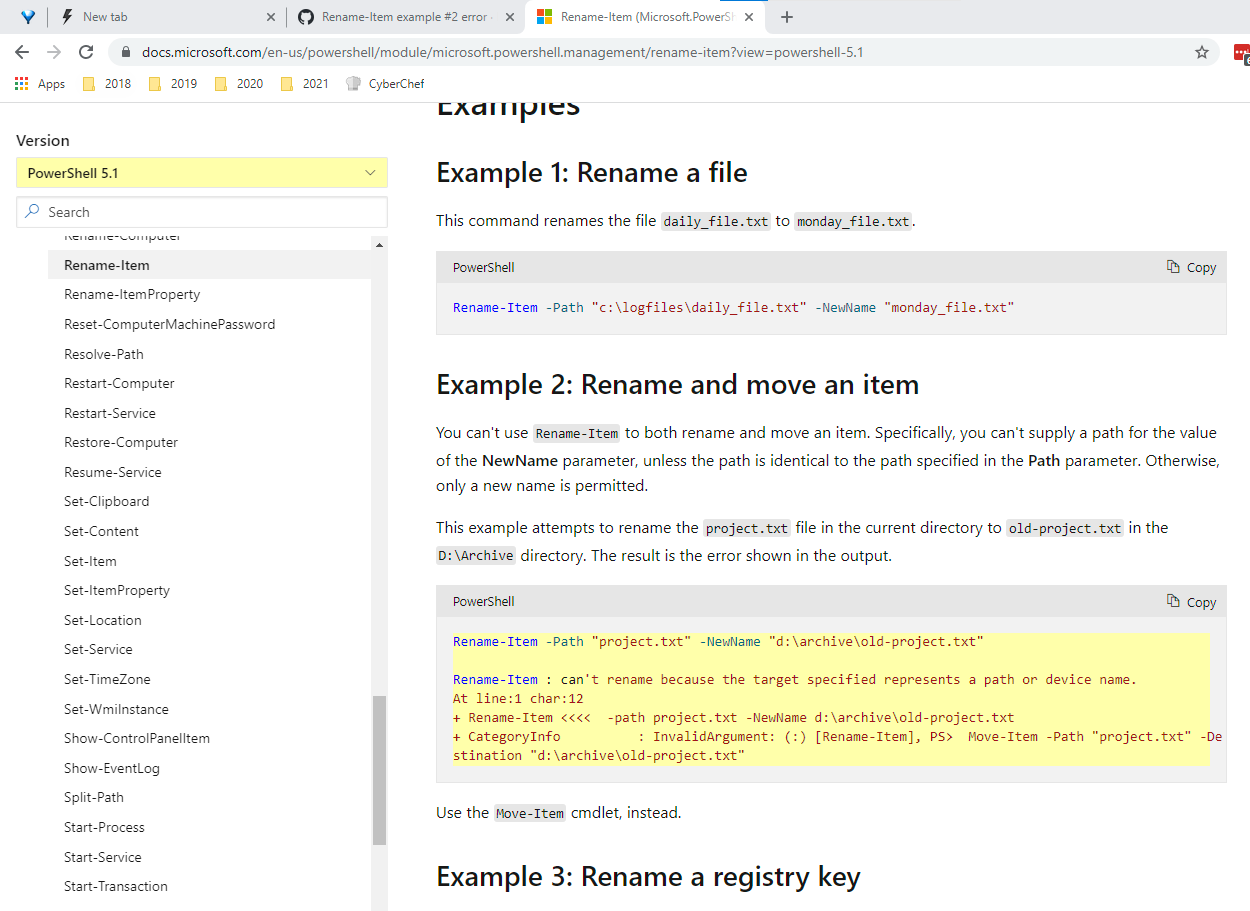This screenshot has width=1250, height=911.
Task: Open the 2020 bookmarks folder
Action: [239, 84]
